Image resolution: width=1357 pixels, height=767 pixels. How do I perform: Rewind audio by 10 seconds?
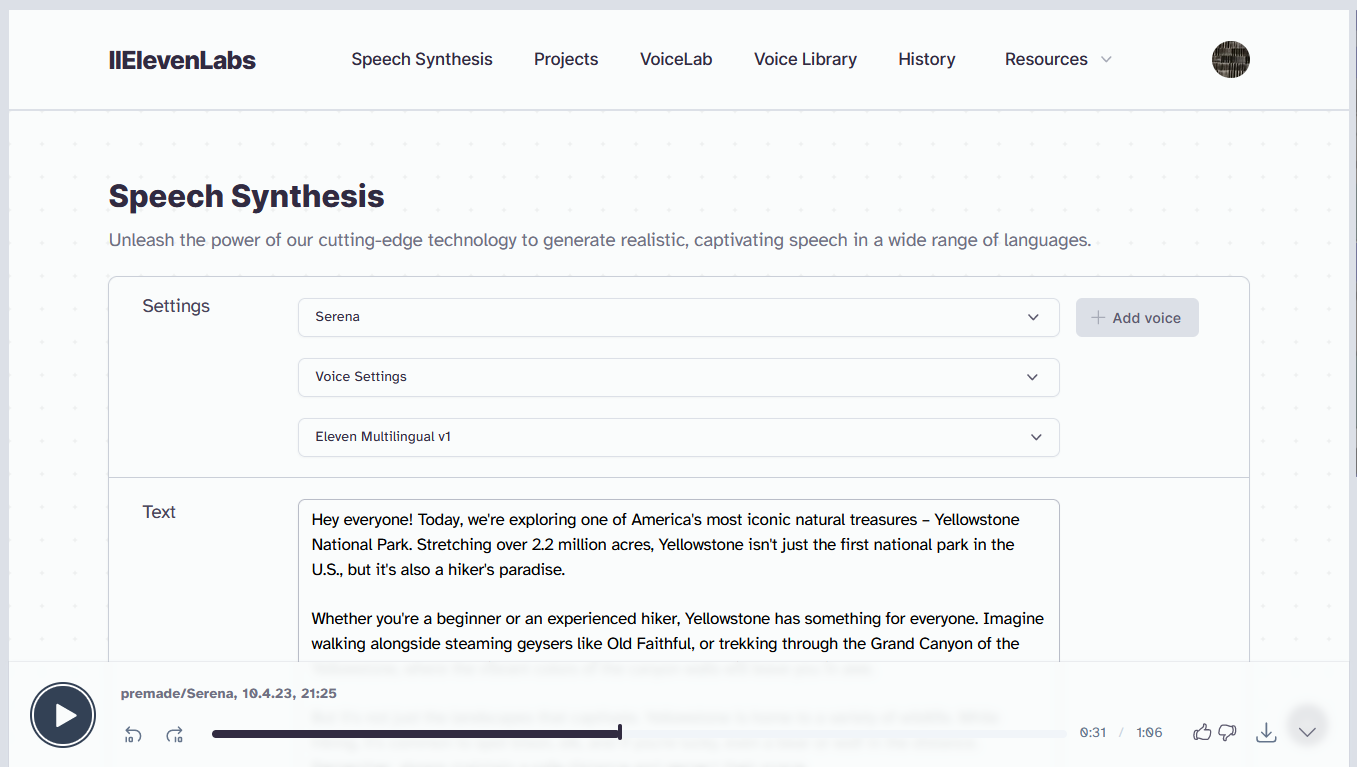[x=133, y=734]
